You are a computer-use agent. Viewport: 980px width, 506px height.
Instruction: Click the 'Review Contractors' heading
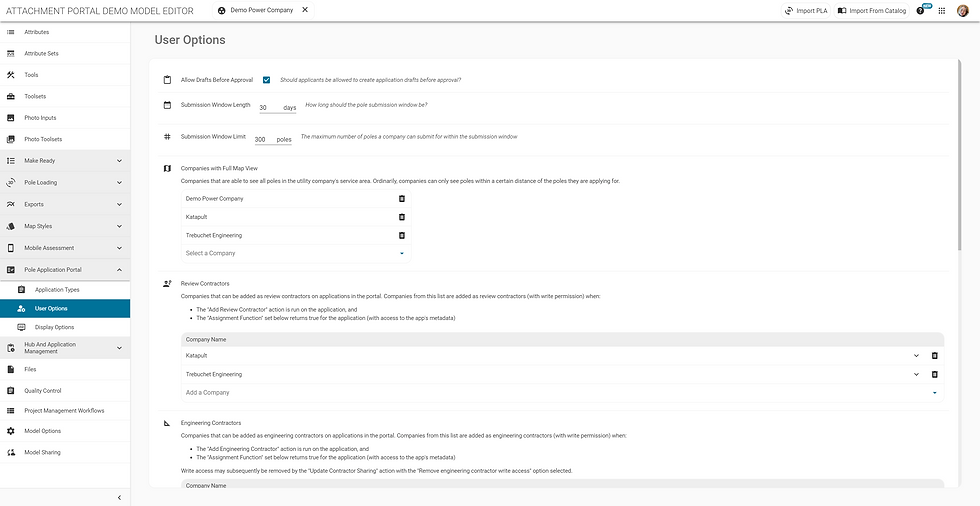pyautogui.click(x=205, y=284)
